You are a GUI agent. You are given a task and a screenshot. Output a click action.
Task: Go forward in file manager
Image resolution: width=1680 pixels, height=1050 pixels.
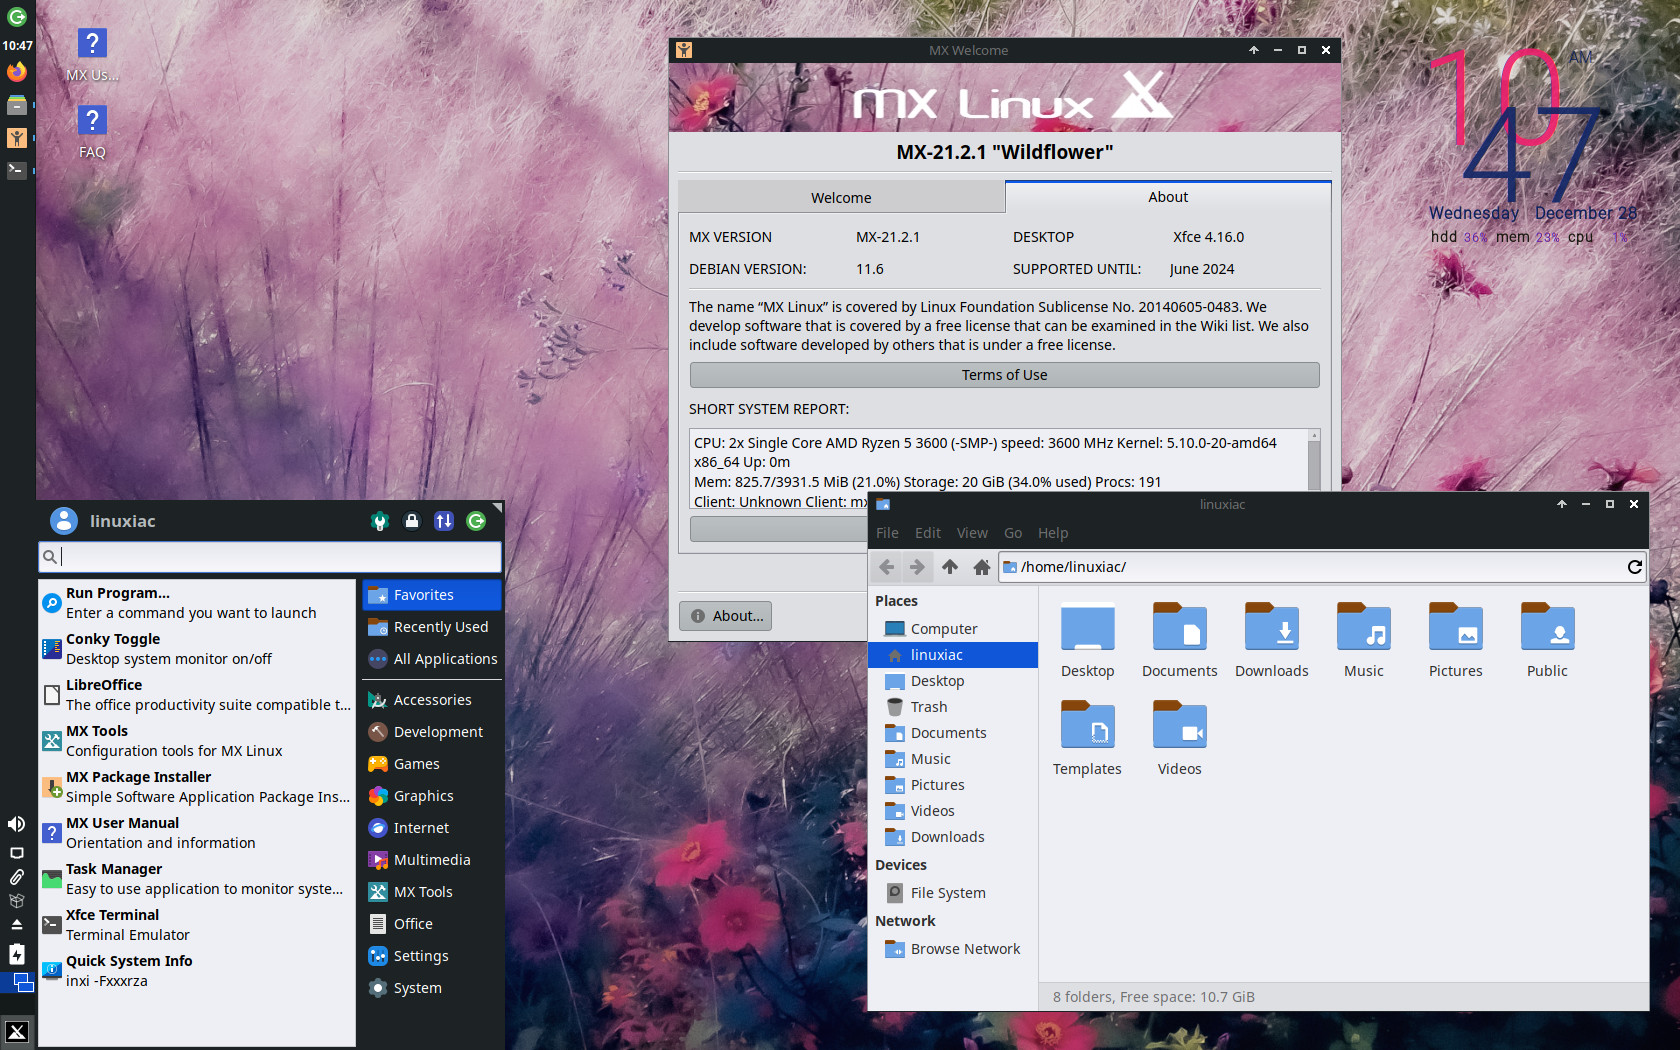[917, 567]
